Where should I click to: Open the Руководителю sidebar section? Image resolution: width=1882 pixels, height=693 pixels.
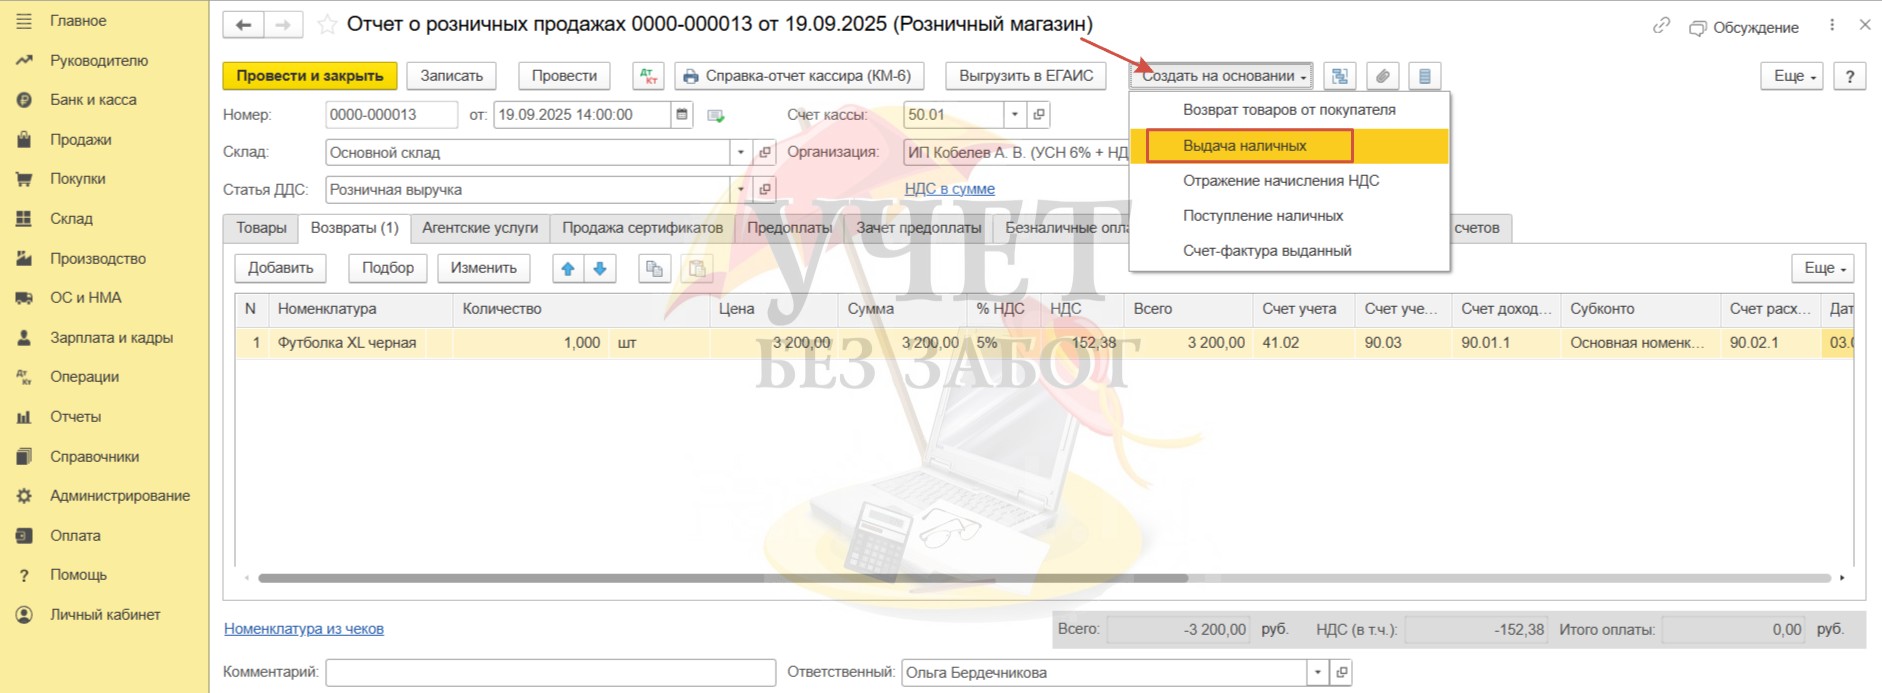pos(98,60)
